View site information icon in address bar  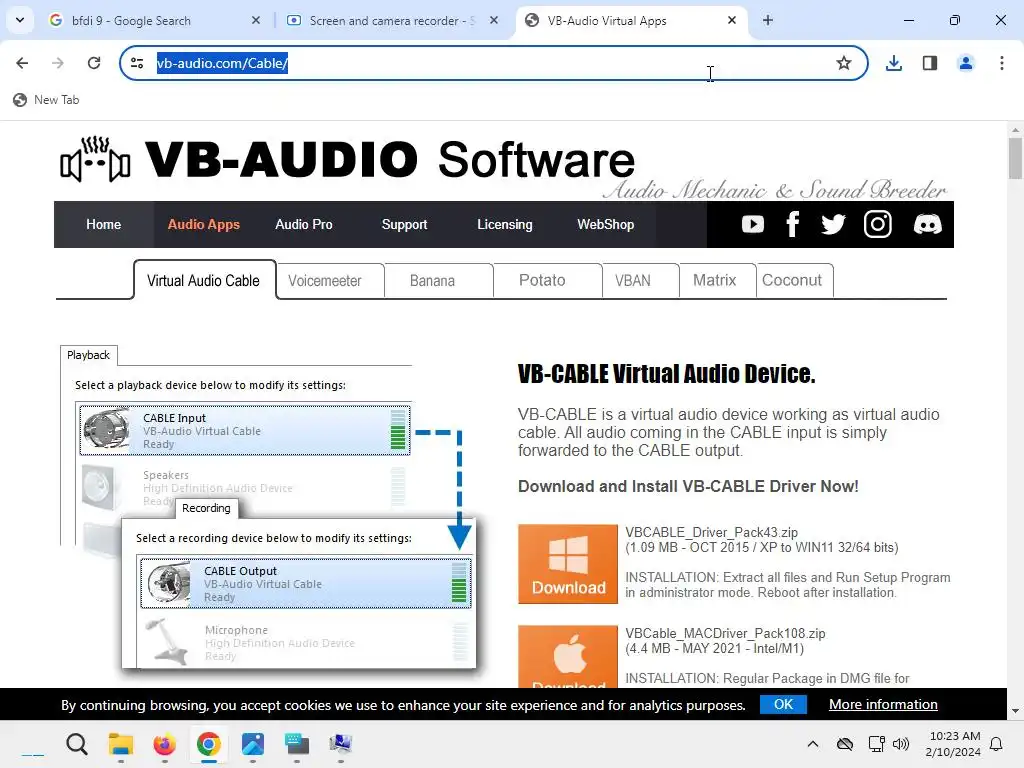point(137,63)
